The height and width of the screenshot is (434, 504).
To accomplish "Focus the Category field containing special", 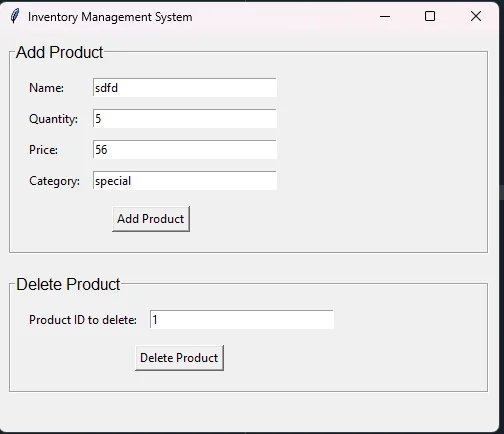I will tap(185, 181).
